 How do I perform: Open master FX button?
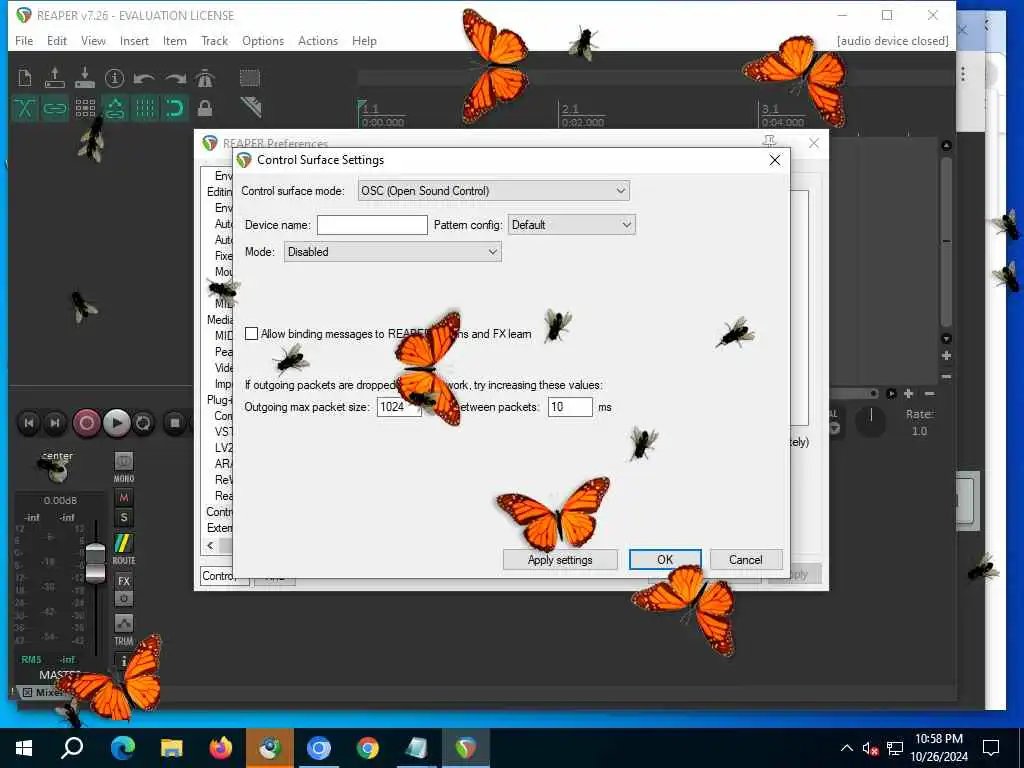click(x=123, y=581)
